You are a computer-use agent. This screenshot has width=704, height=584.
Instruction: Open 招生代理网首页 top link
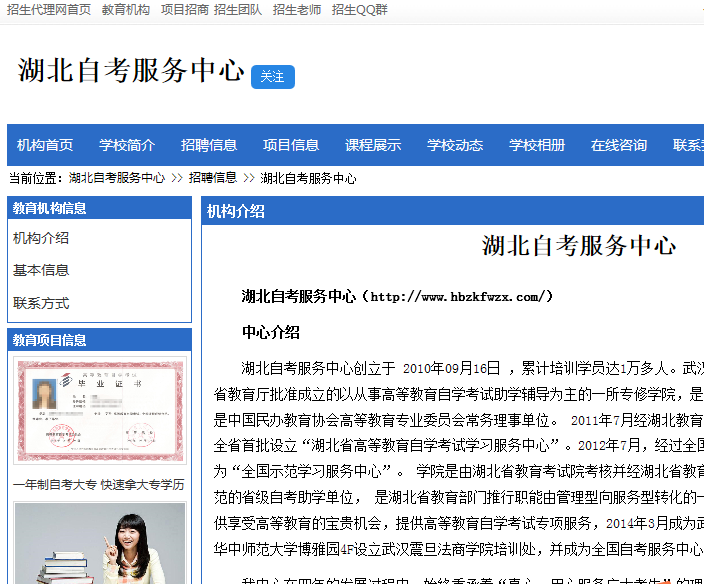(49, 10)
